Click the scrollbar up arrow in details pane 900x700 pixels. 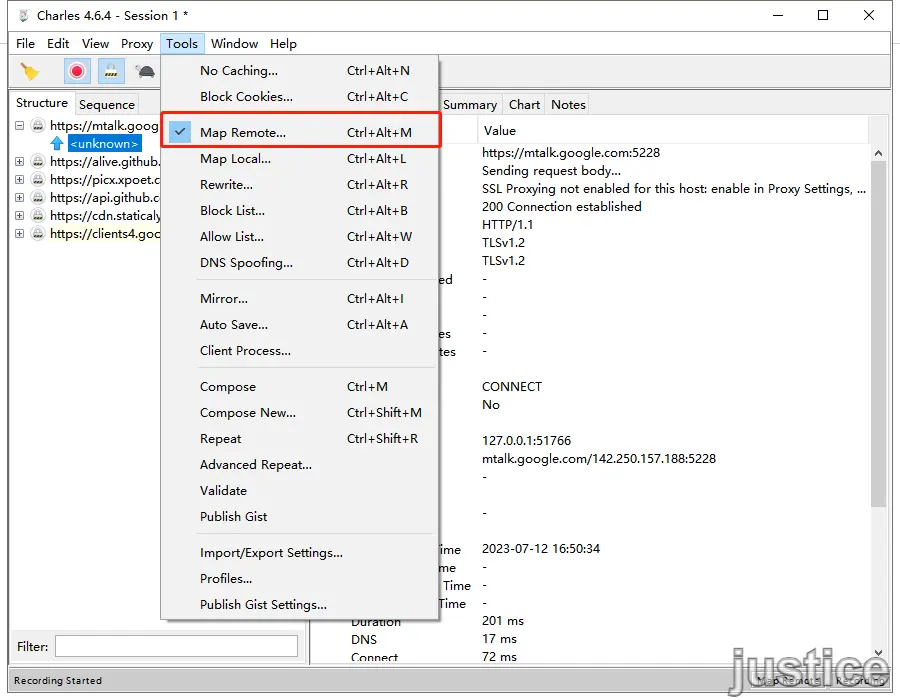pyautogui.click(x=878, y=153)
